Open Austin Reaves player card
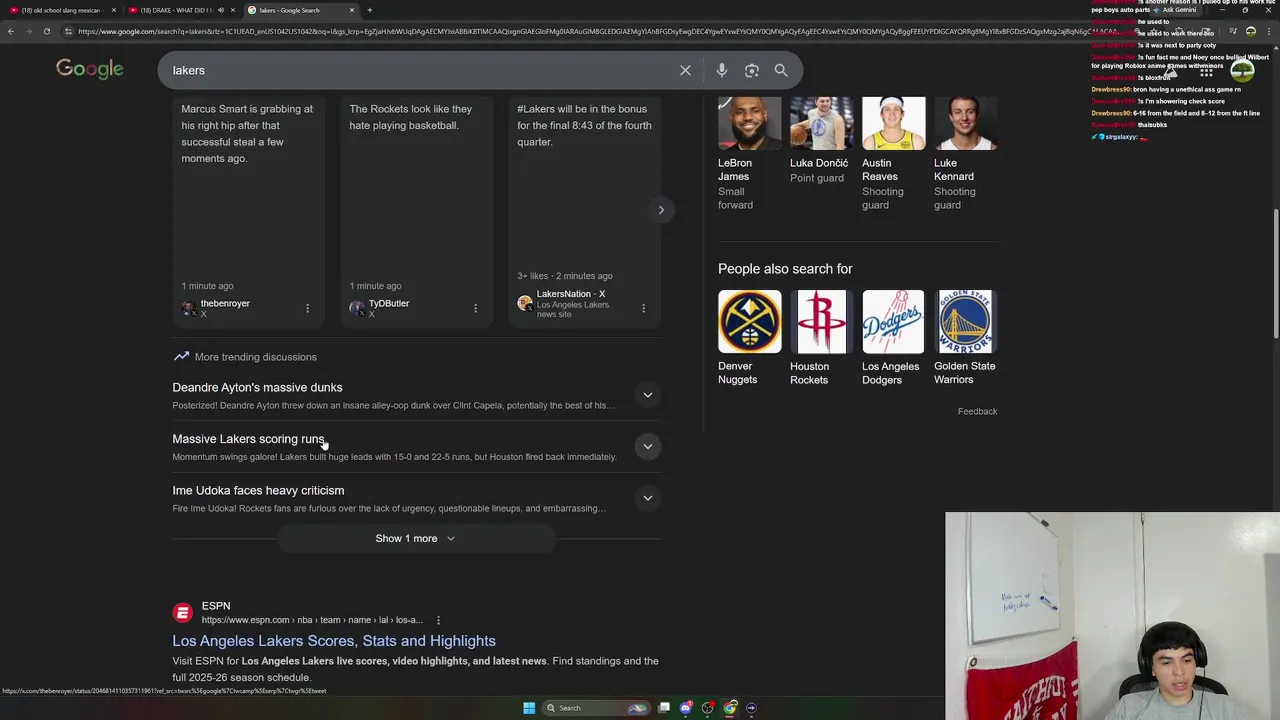Screen dimensions: 1280x720 (x=893, y=154)
